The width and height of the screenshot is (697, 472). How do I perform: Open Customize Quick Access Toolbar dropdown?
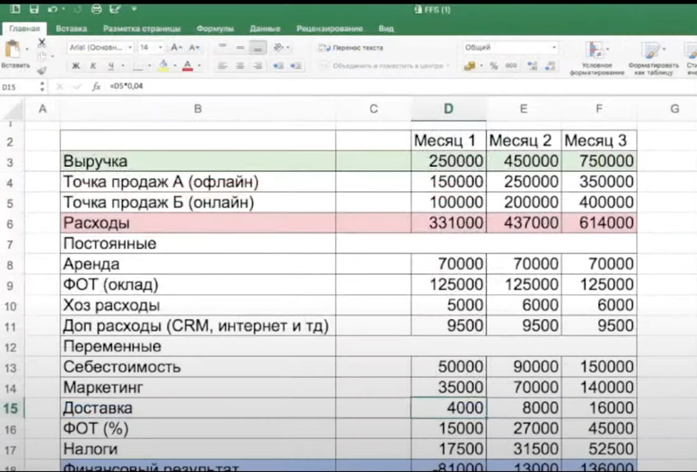pos(134,9)
